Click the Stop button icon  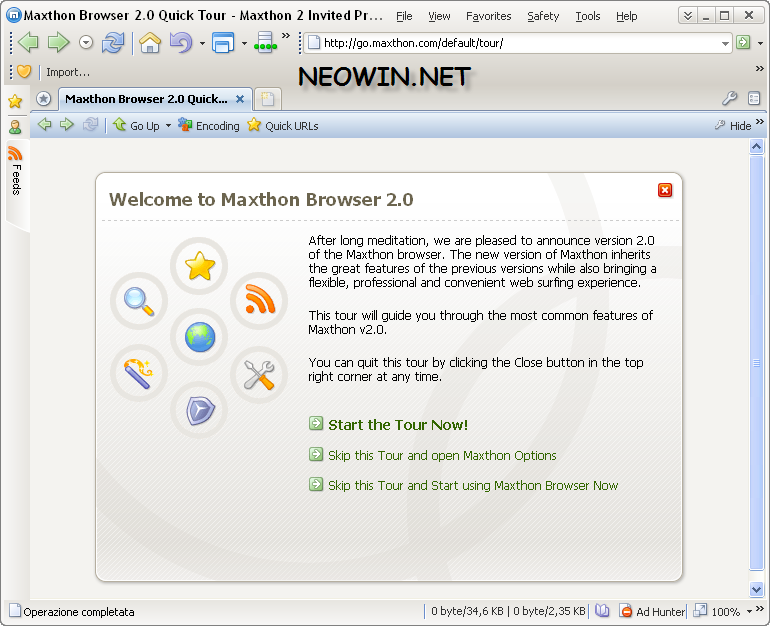coord(86,43)
